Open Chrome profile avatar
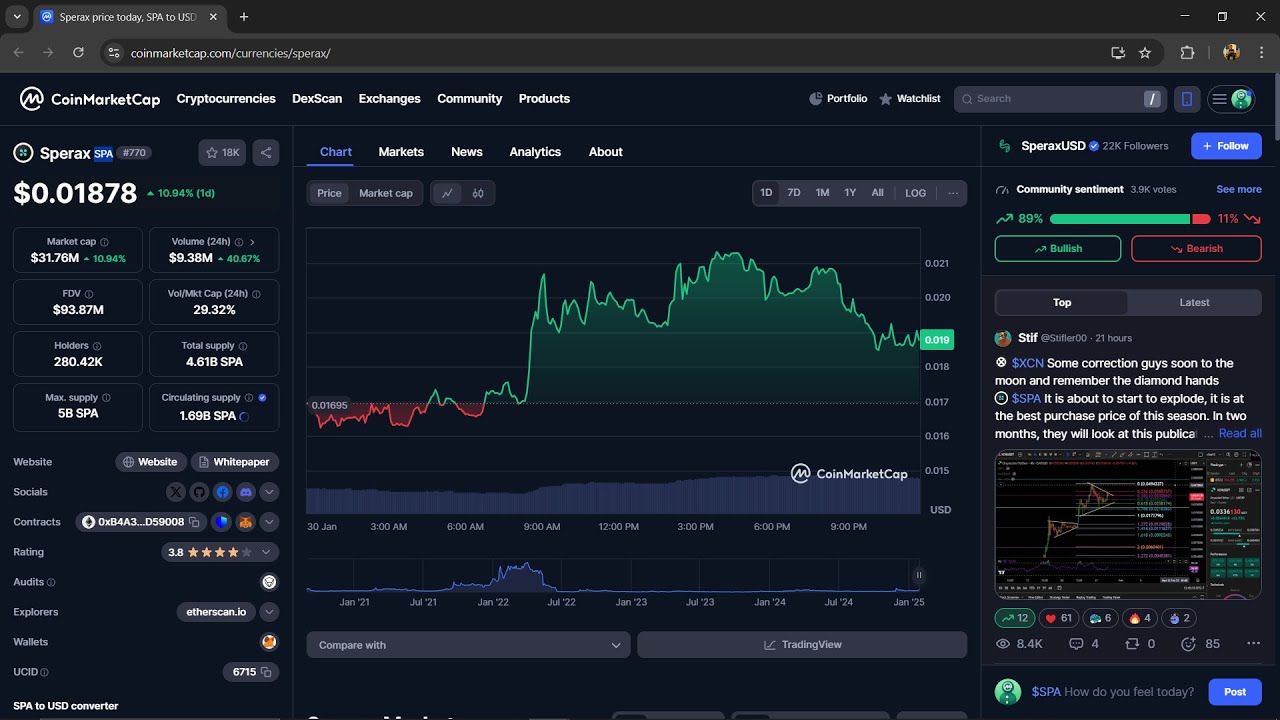The height and width of the screenshot is (720, 1280). 1231,53
